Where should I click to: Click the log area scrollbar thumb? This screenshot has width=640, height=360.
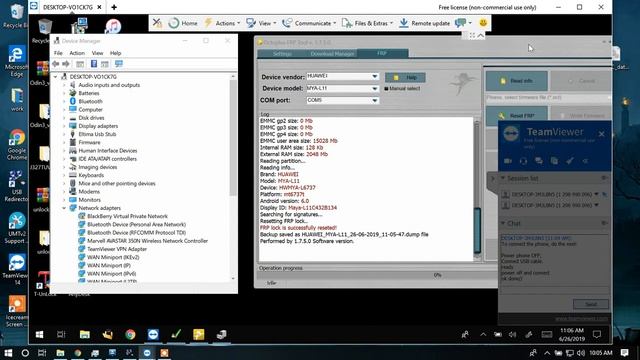pos(477,230)
